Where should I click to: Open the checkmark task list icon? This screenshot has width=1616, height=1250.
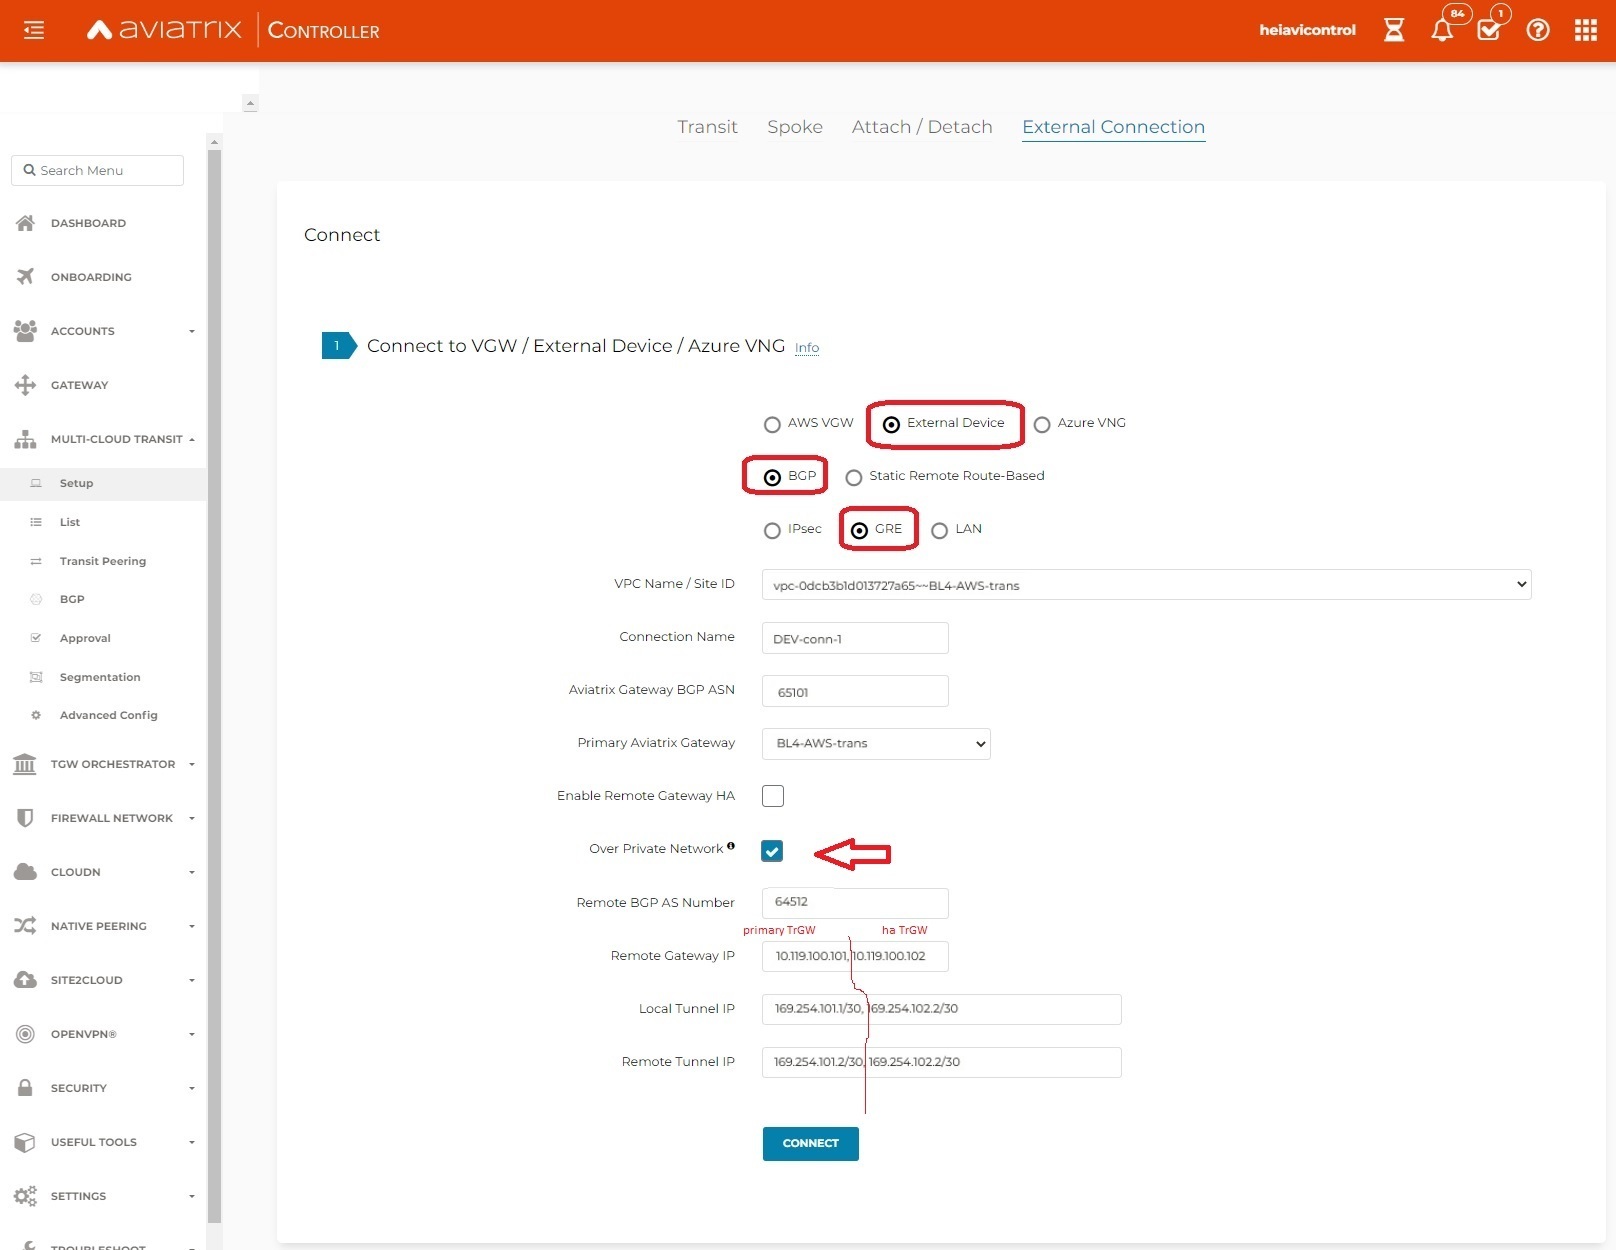[x=1489, y=30]
